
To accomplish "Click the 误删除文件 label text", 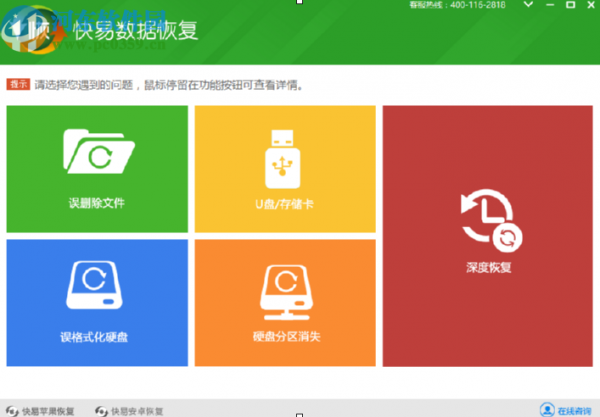I will (97, 203).
